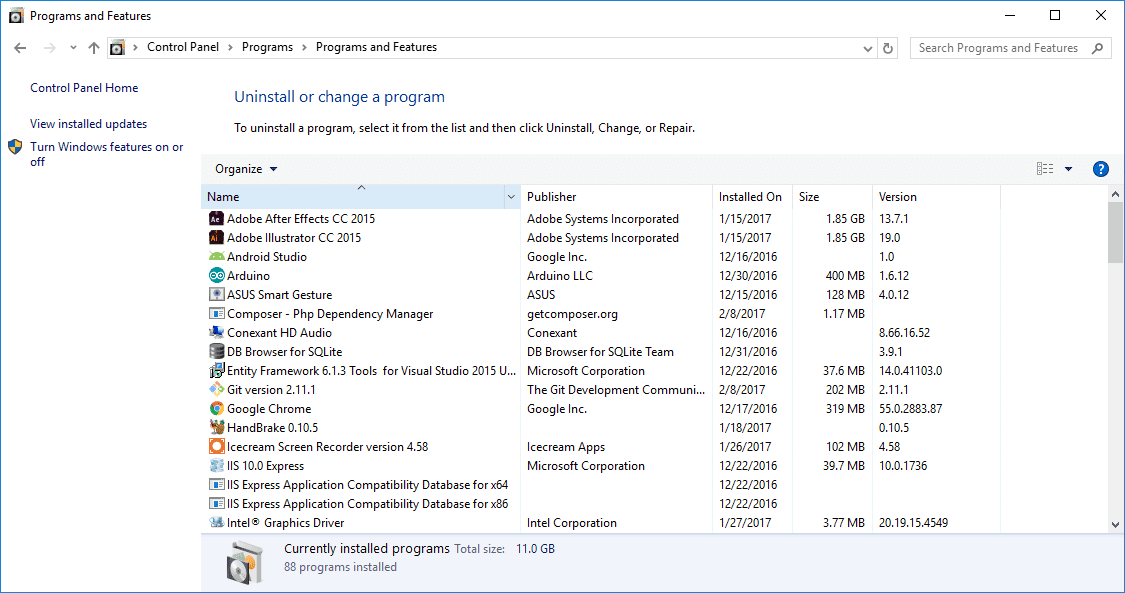This screenshot has height=593, width=1125.
Task: Expand the address bar history dropdown
Action: tap(867, 48)
